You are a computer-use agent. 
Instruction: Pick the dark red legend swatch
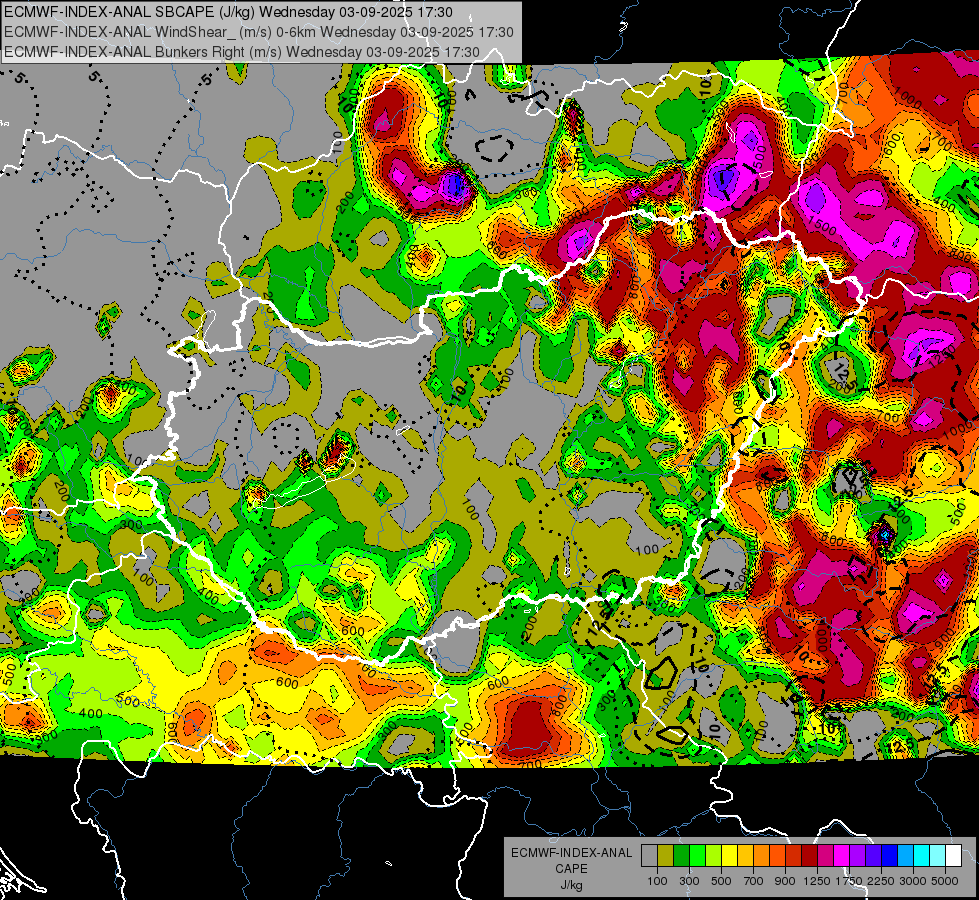809,856
